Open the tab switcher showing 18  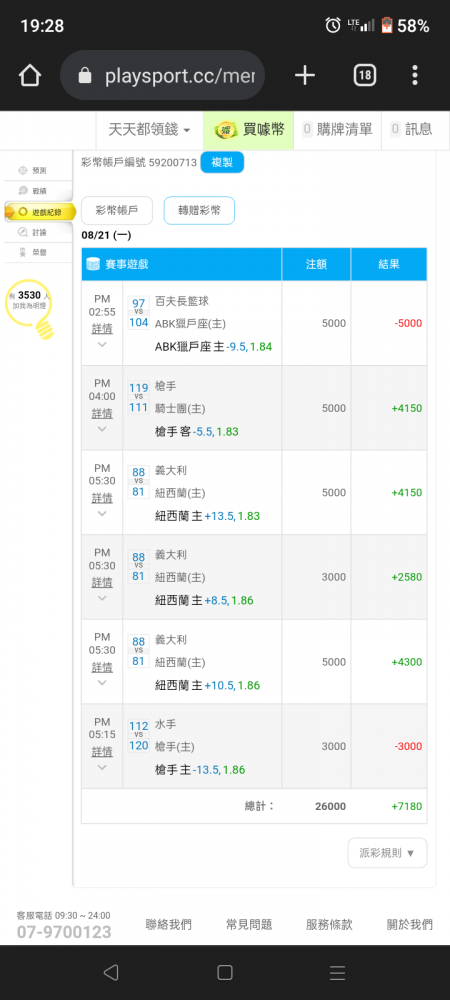[365, 76]
